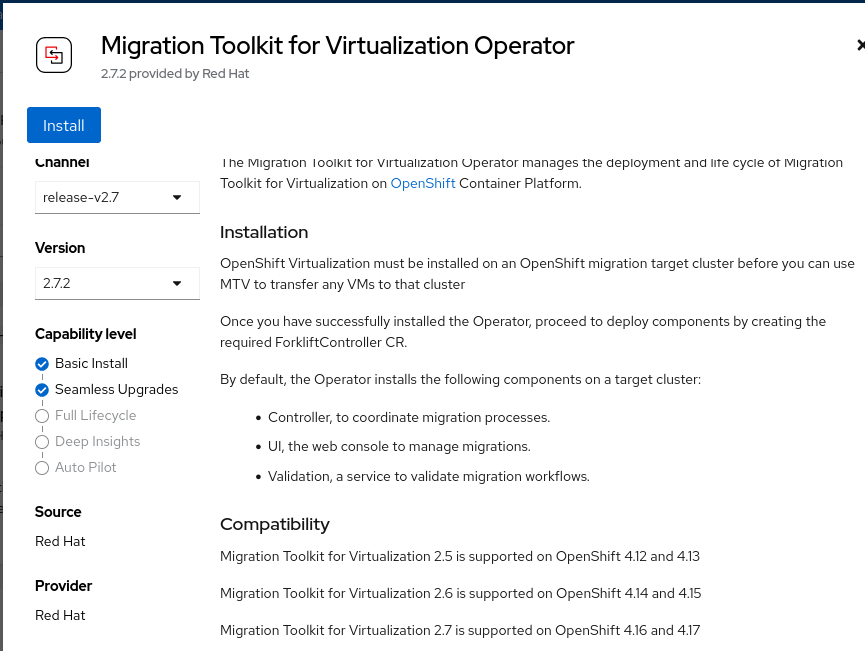Click the Full Lifecycle level circle
The width and height of the screenshot is (865, 651).
42,416
